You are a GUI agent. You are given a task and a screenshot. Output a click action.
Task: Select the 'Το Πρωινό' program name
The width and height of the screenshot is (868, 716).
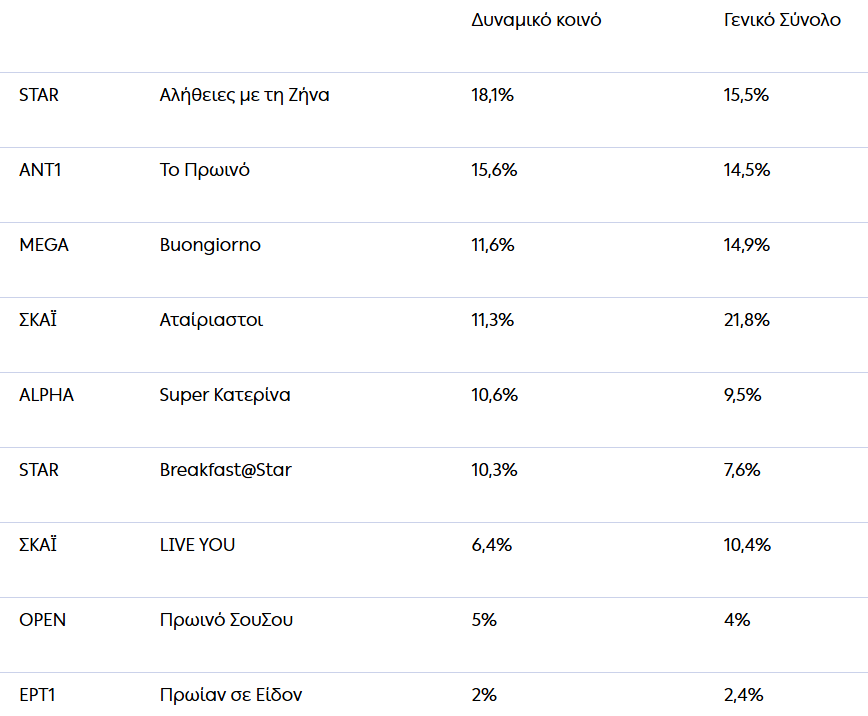(204, 170)
